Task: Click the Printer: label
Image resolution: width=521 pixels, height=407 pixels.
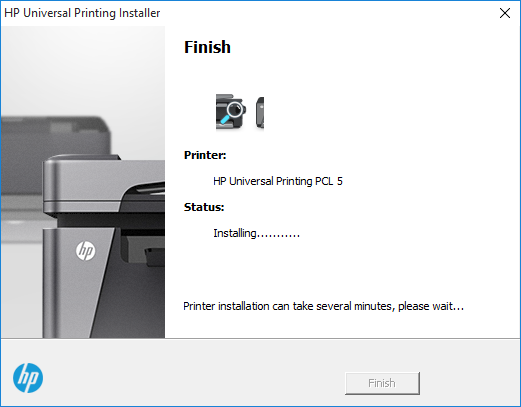Action: point(205,155)
